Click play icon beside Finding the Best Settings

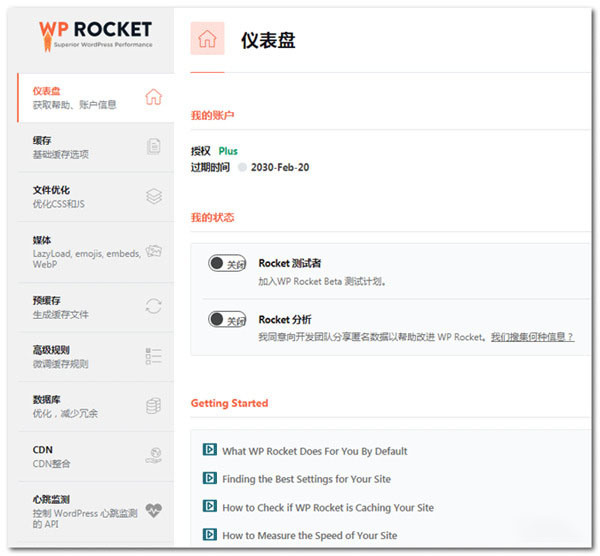click(210, 478)
